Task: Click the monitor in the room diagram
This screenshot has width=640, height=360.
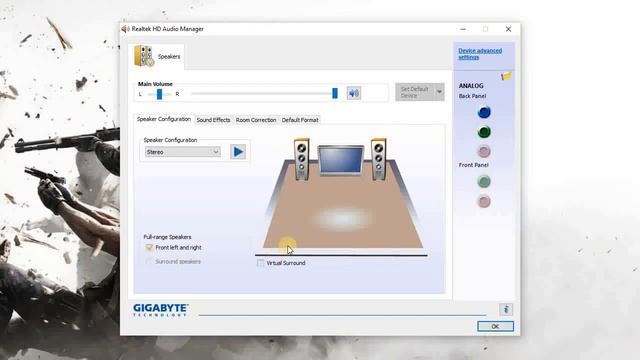Action: (341, 161)
